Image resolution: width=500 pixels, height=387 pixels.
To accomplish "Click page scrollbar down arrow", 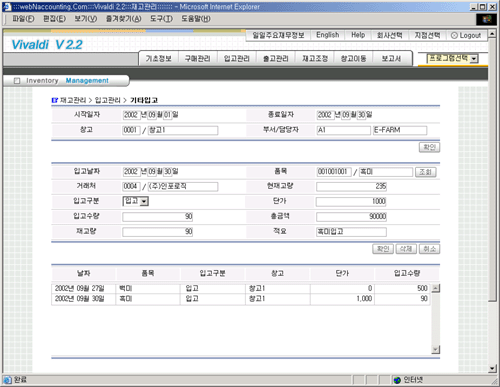I will [x=492, y=369].
